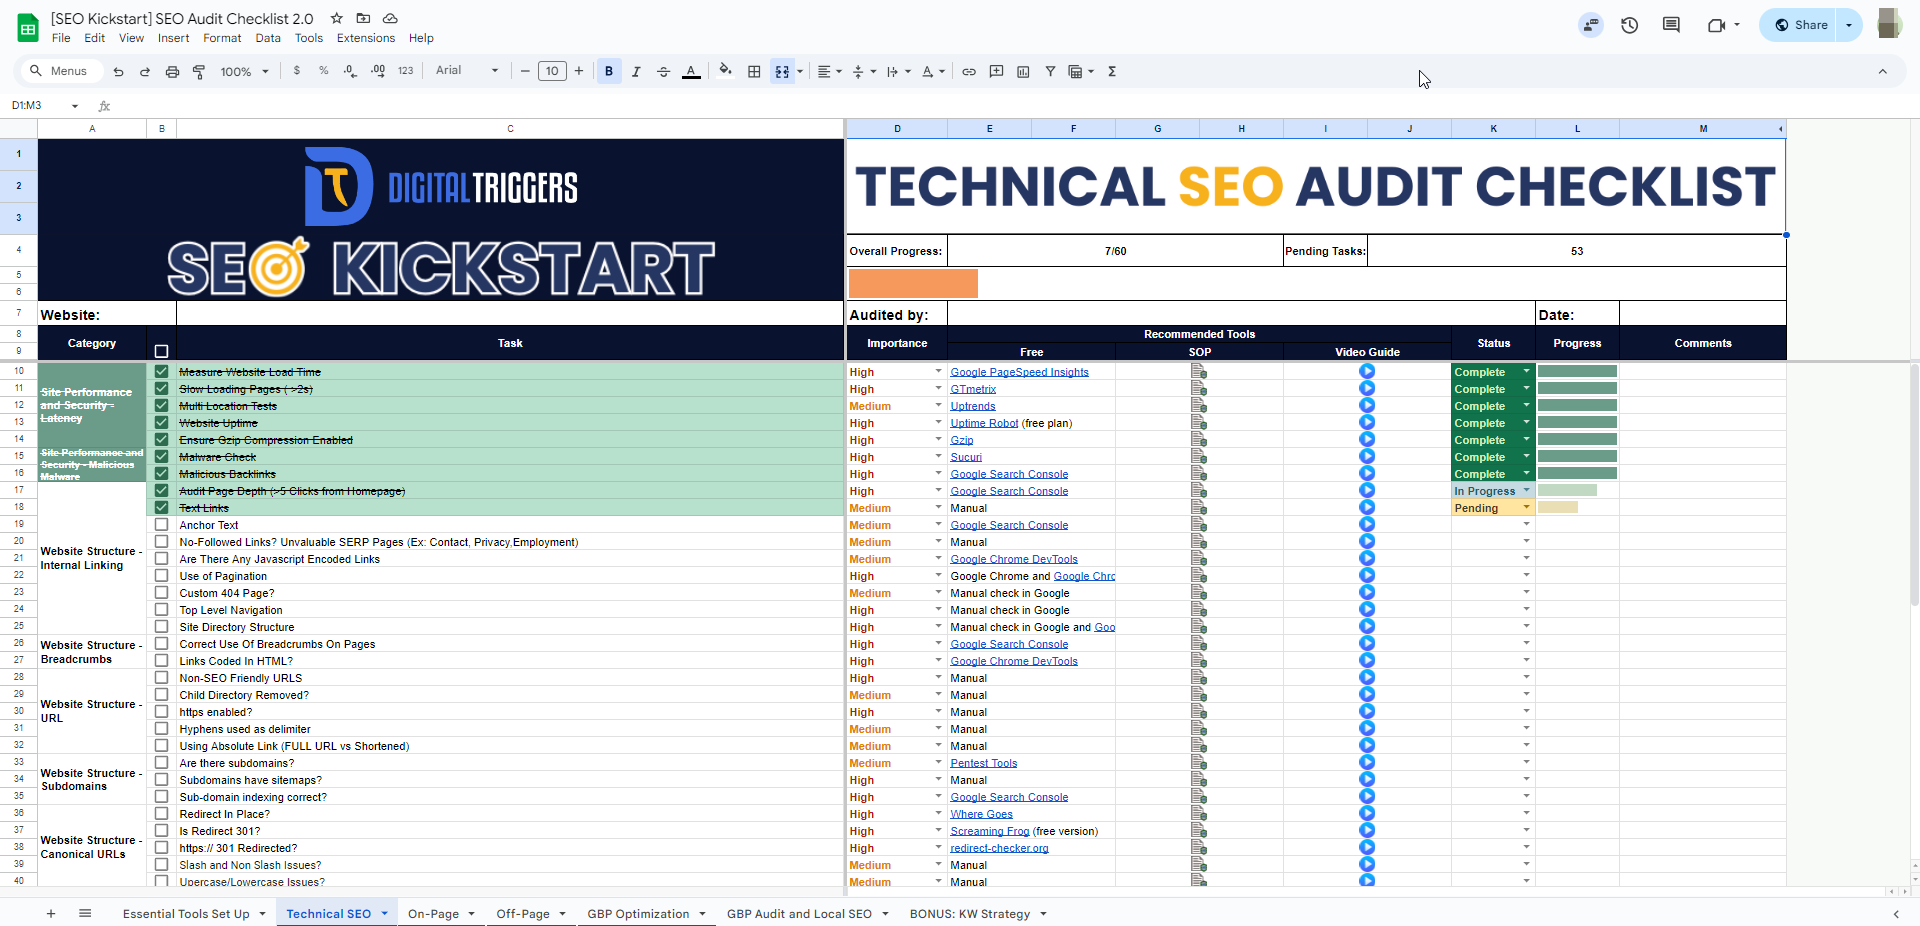
Task: Open text color picker
Action: pyautogui.click(x=691, y=71)
